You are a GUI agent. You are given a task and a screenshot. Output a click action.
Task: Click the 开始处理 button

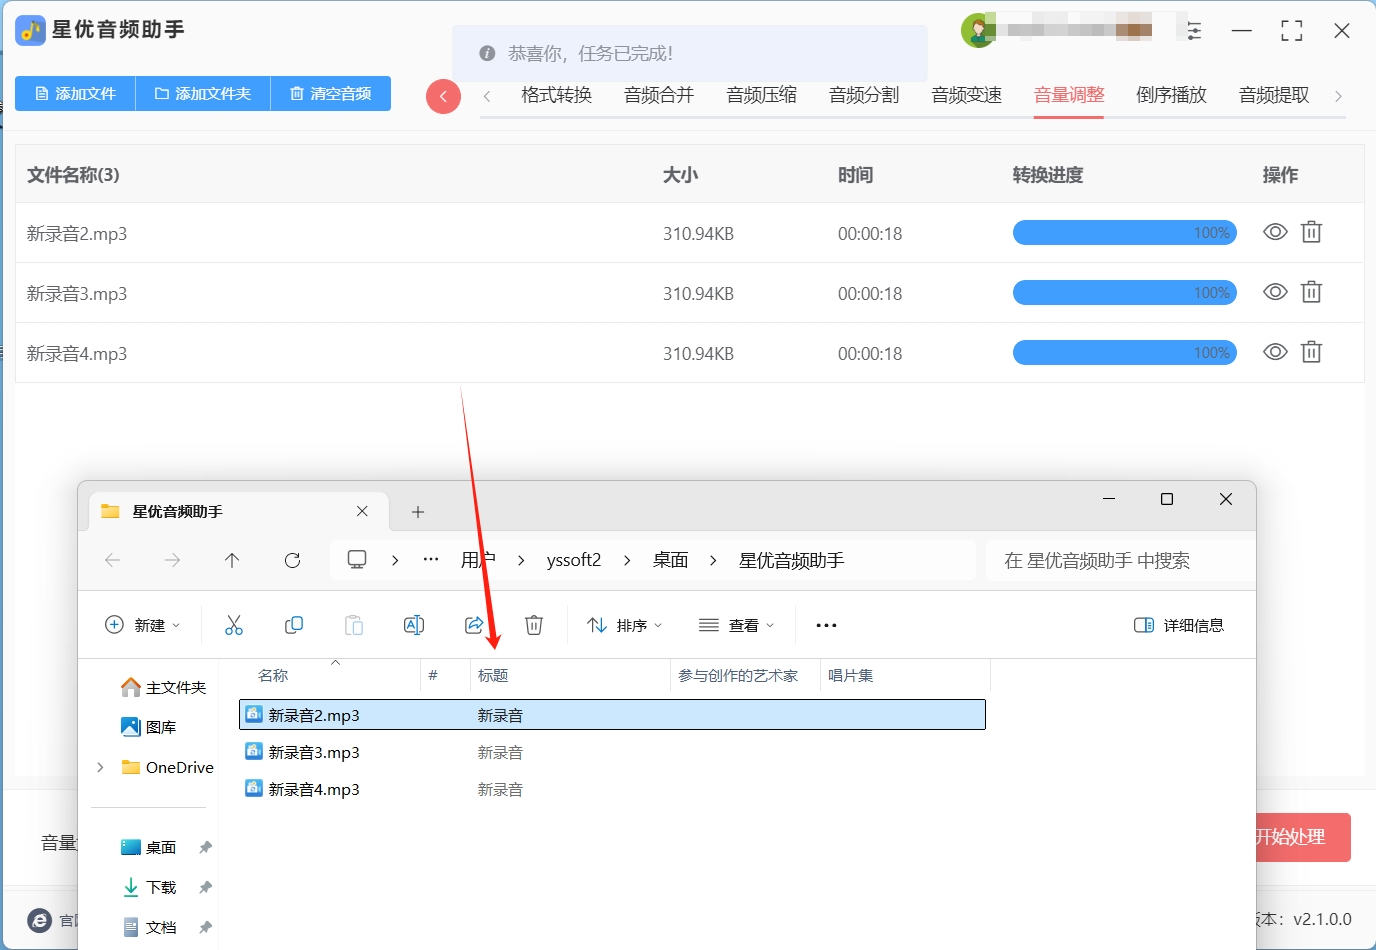click(1303, 837)
